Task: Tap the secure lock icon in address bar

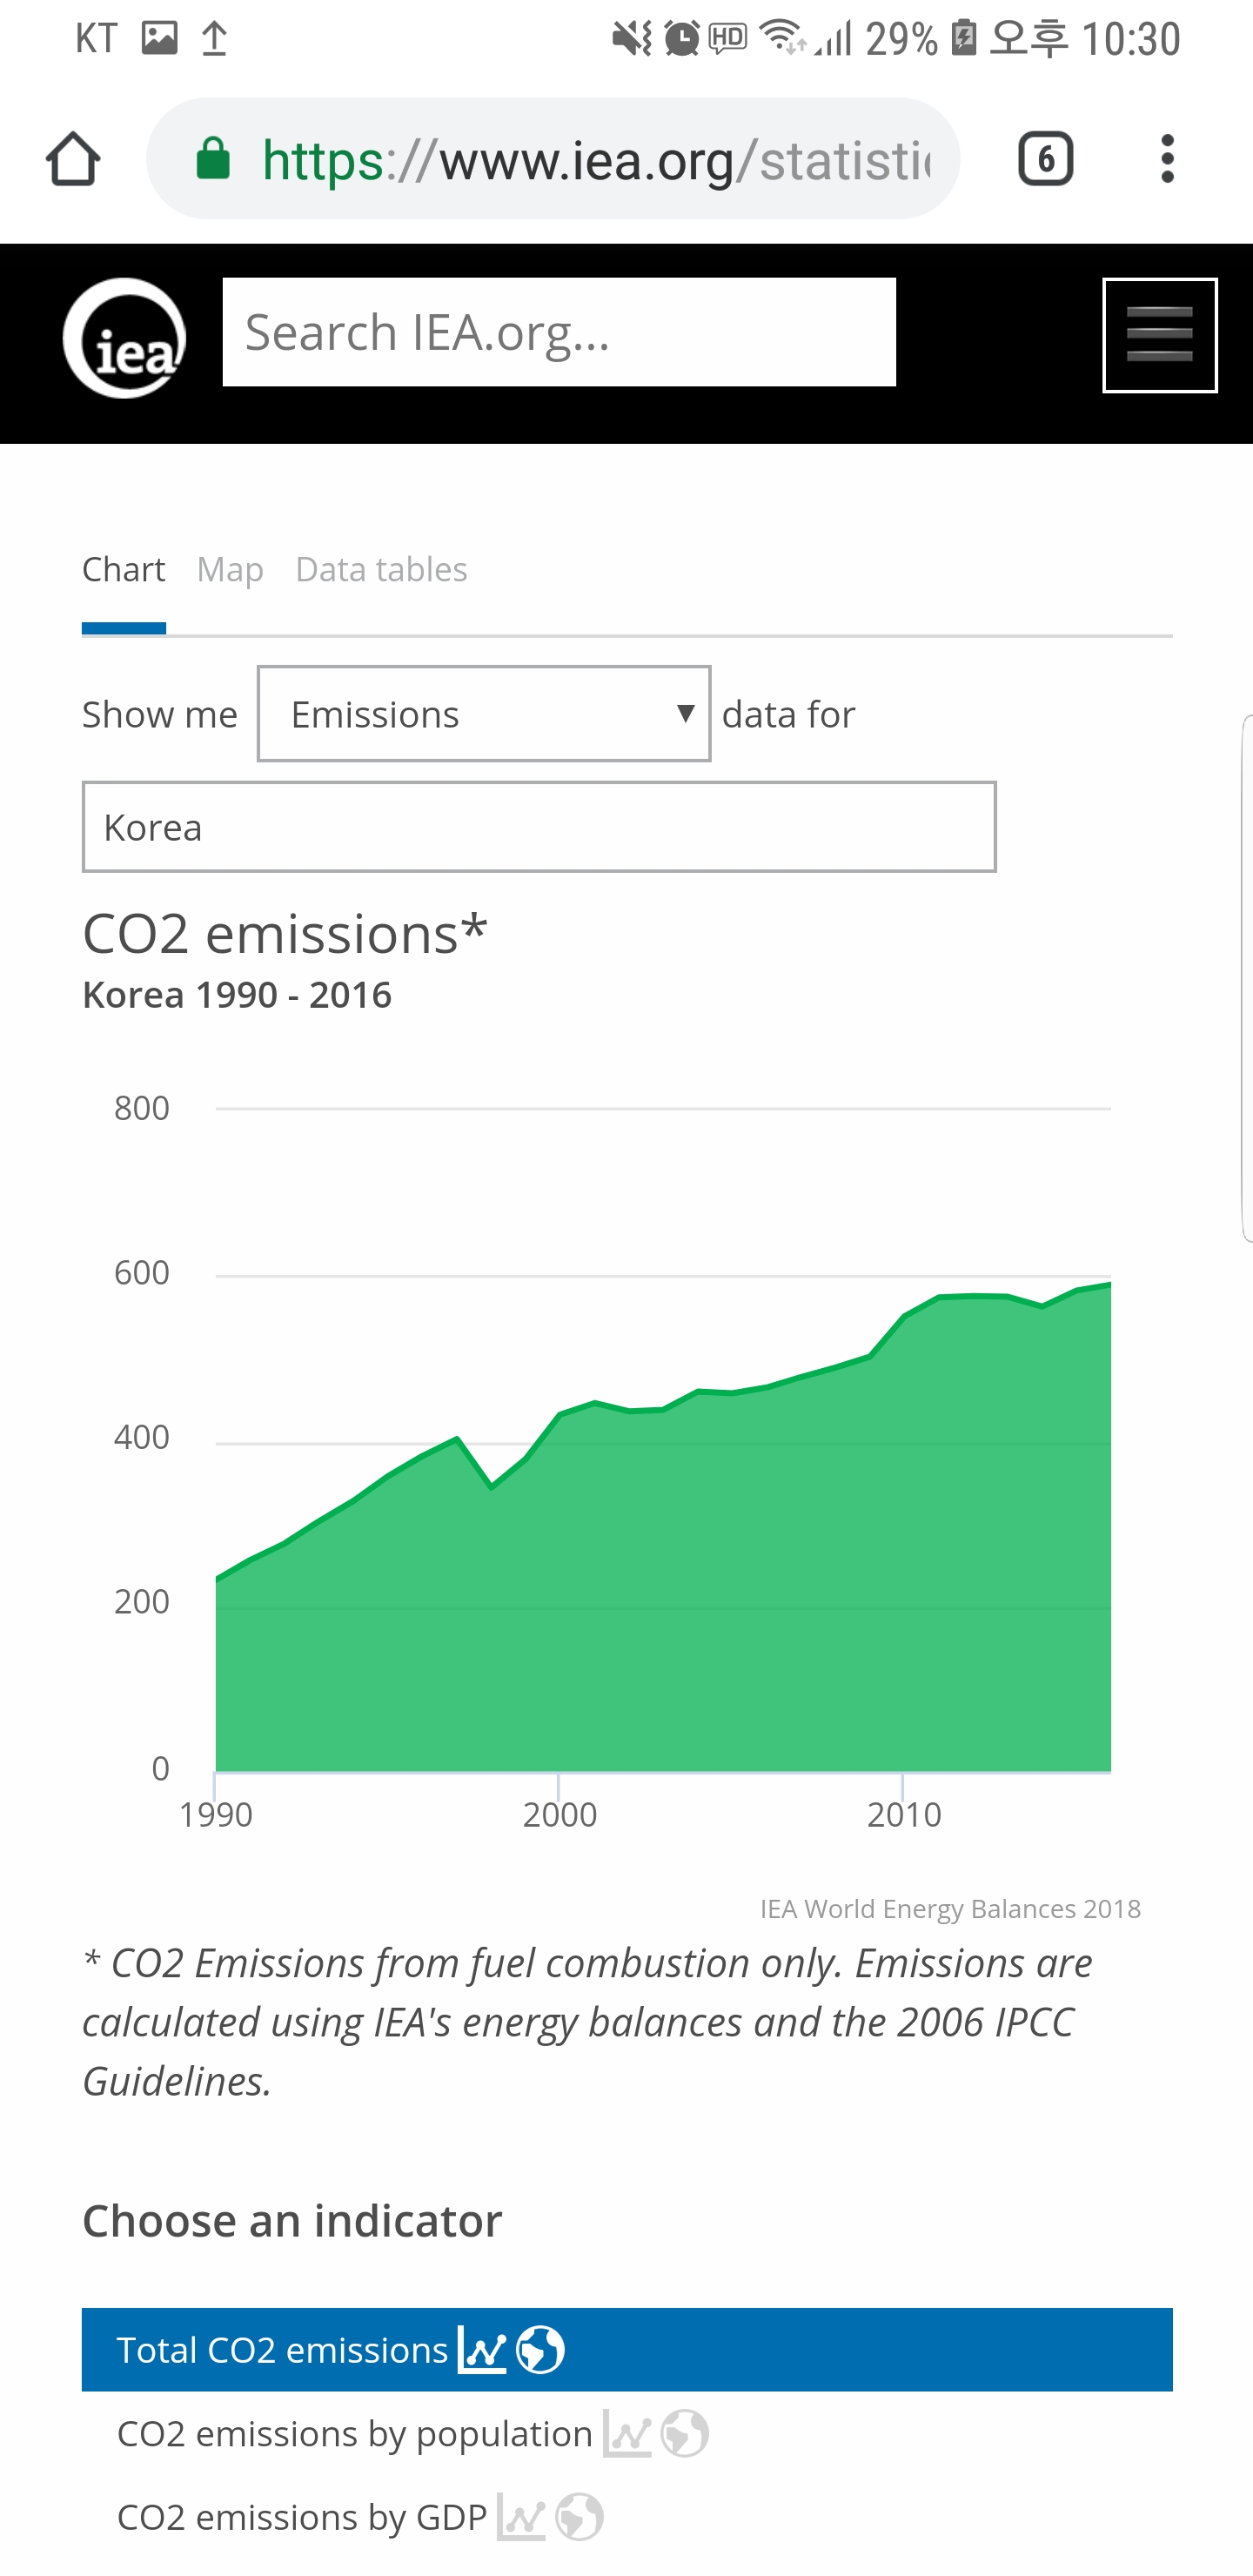Action: point(213,159)
